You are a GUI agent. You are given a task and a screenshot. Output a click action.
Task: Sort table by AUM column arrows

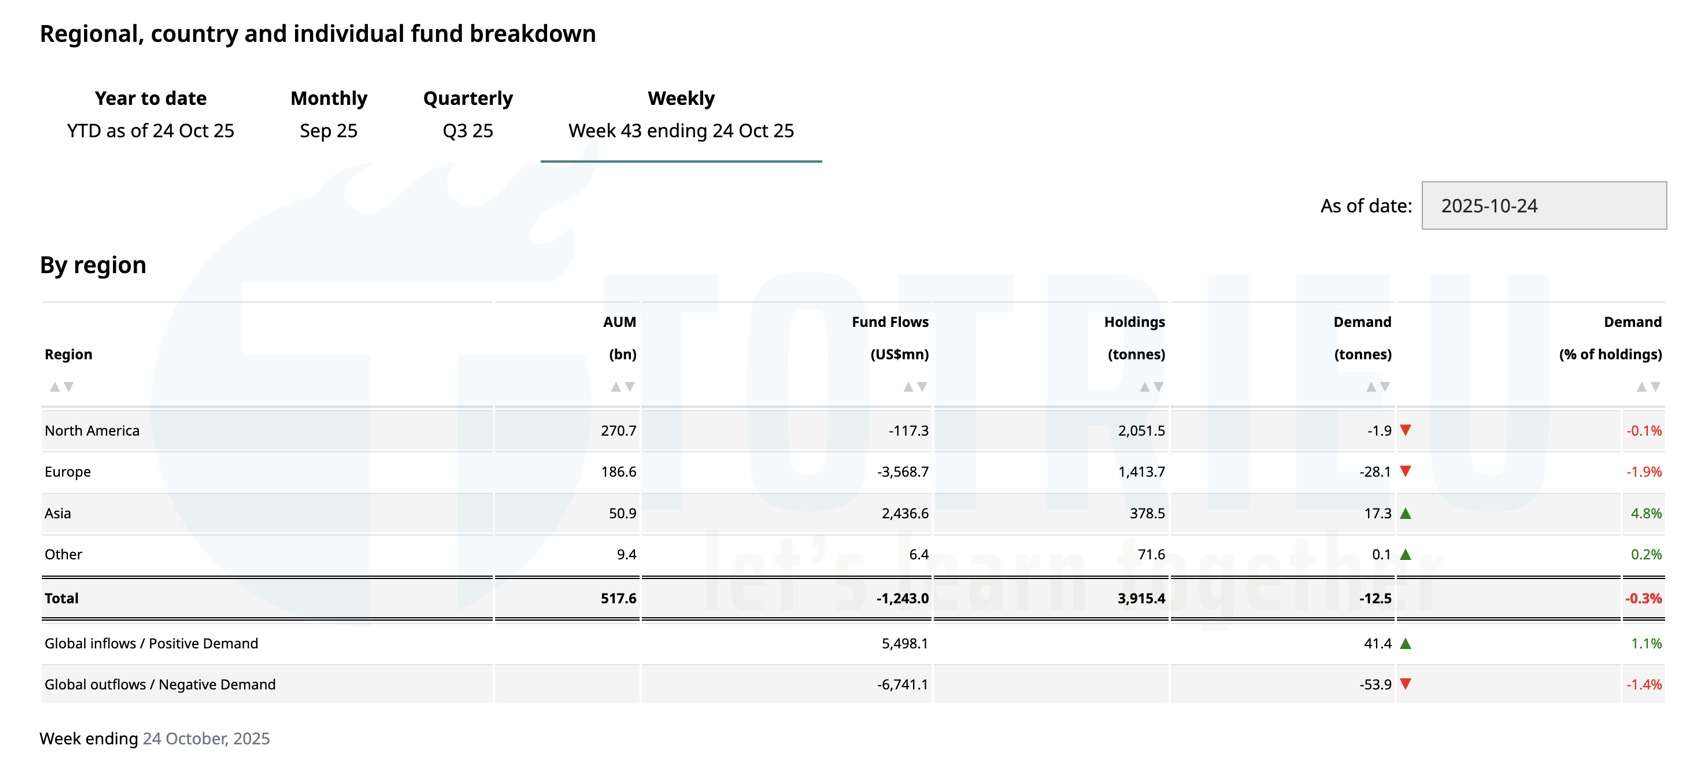(x=623, y=387)
